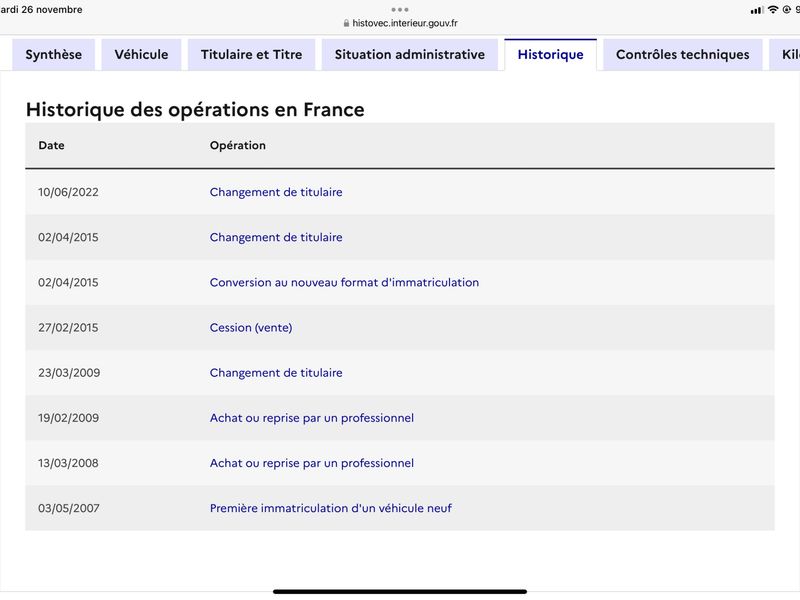Select the Historique tab
Image resolution: width=800 pixels, height=600 pixels.
[551, 55]
